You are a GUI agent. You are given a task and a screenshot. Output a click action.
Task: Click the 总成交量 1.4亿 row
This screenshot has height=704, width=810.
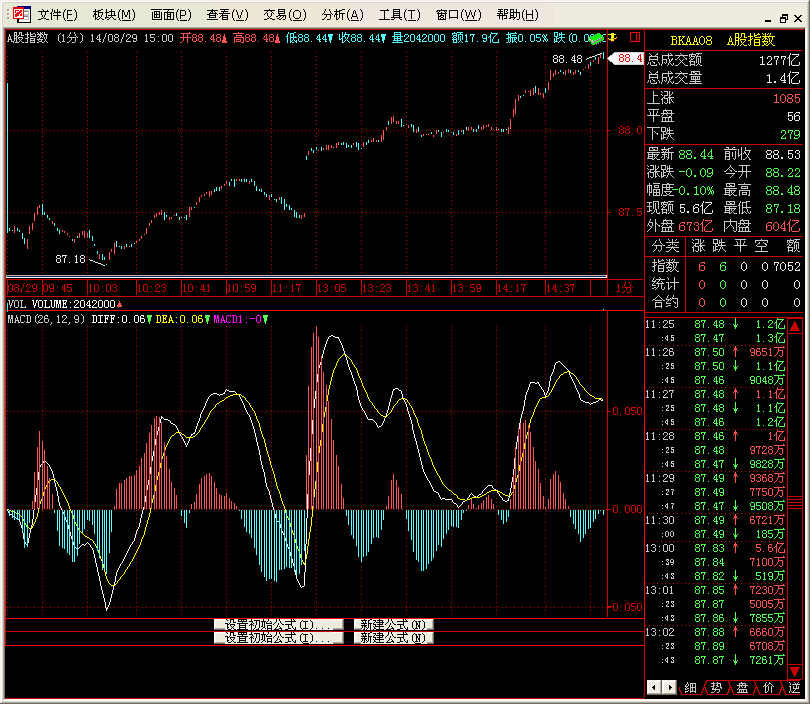(723, 79)
